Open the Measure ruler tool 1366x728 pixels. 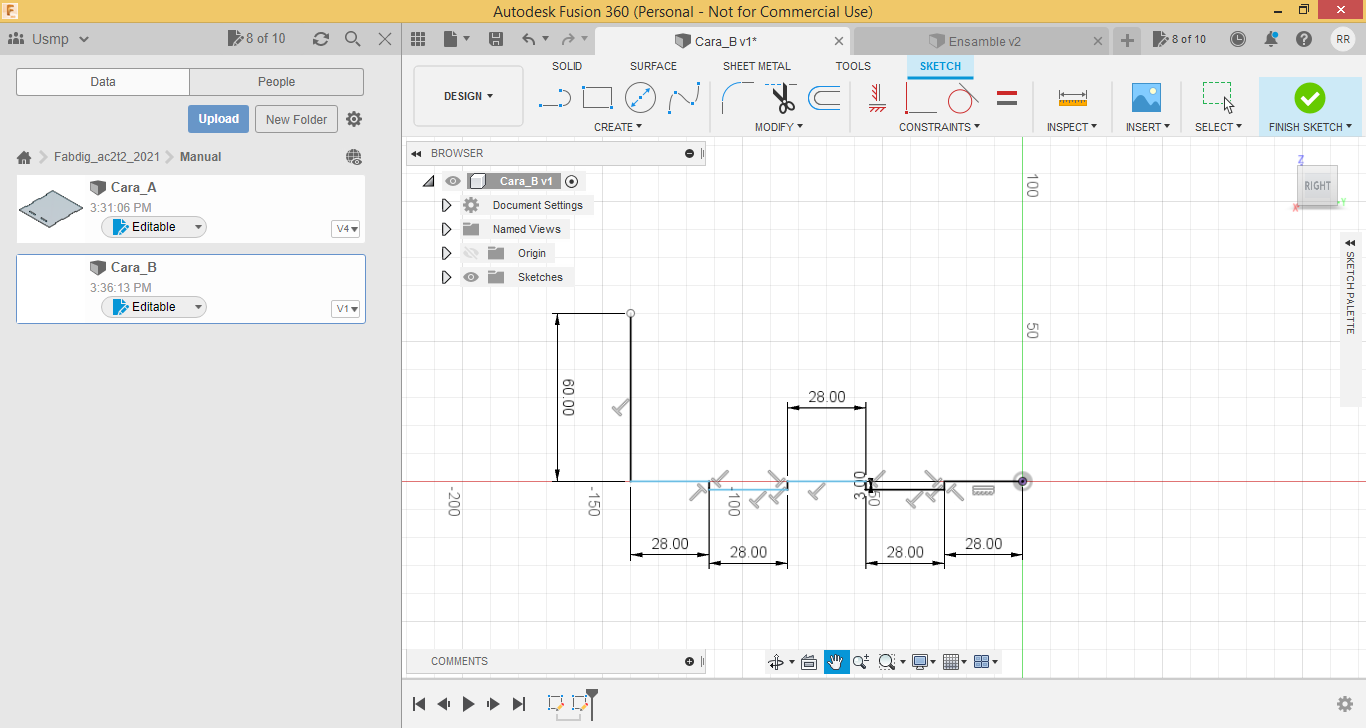point(1072,98)
